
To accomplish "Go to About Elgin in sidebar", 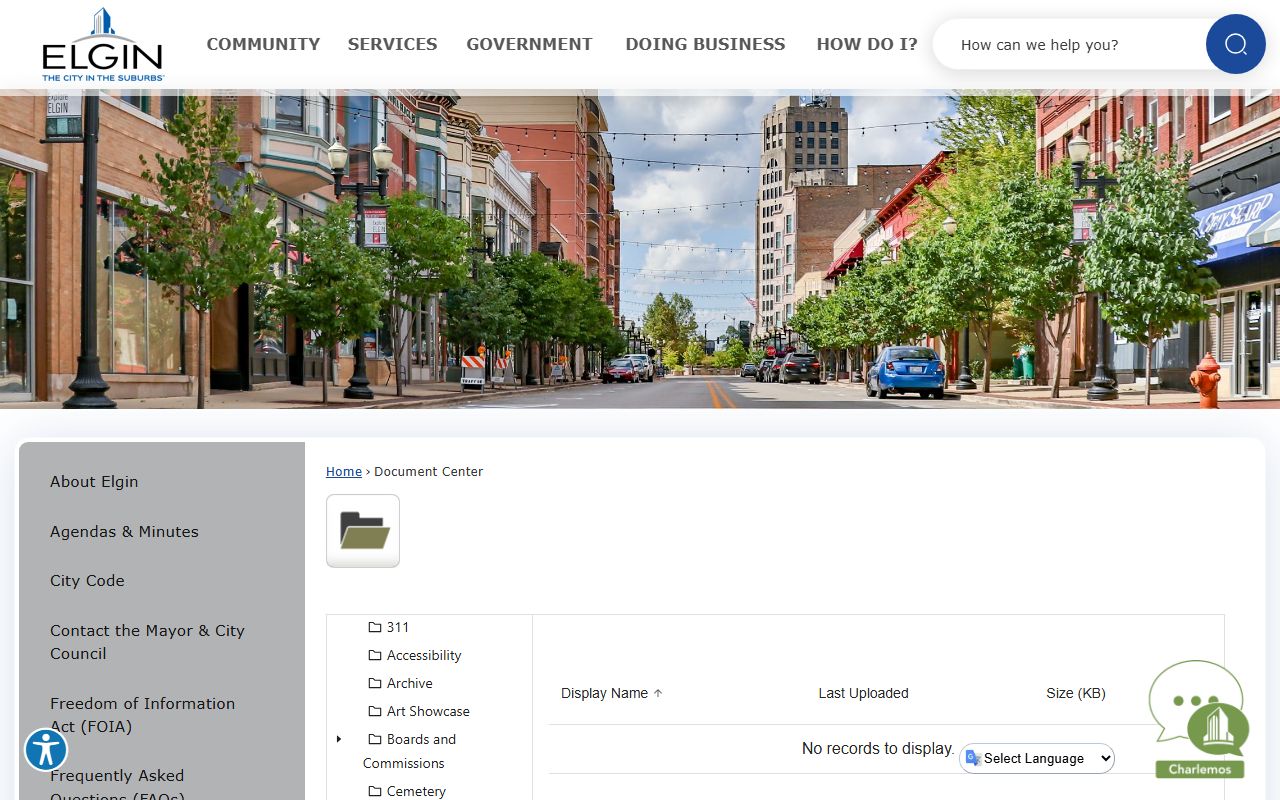I will (94, 481).
